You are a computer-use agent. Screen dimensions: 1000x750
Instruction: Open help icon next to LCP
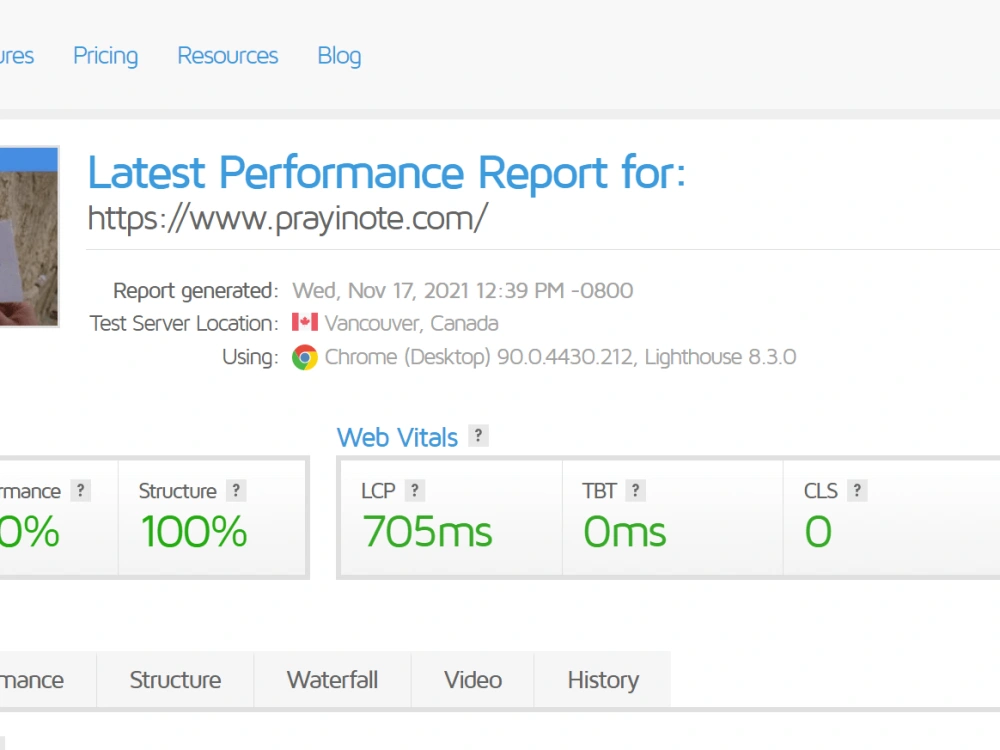click(415, 490)
